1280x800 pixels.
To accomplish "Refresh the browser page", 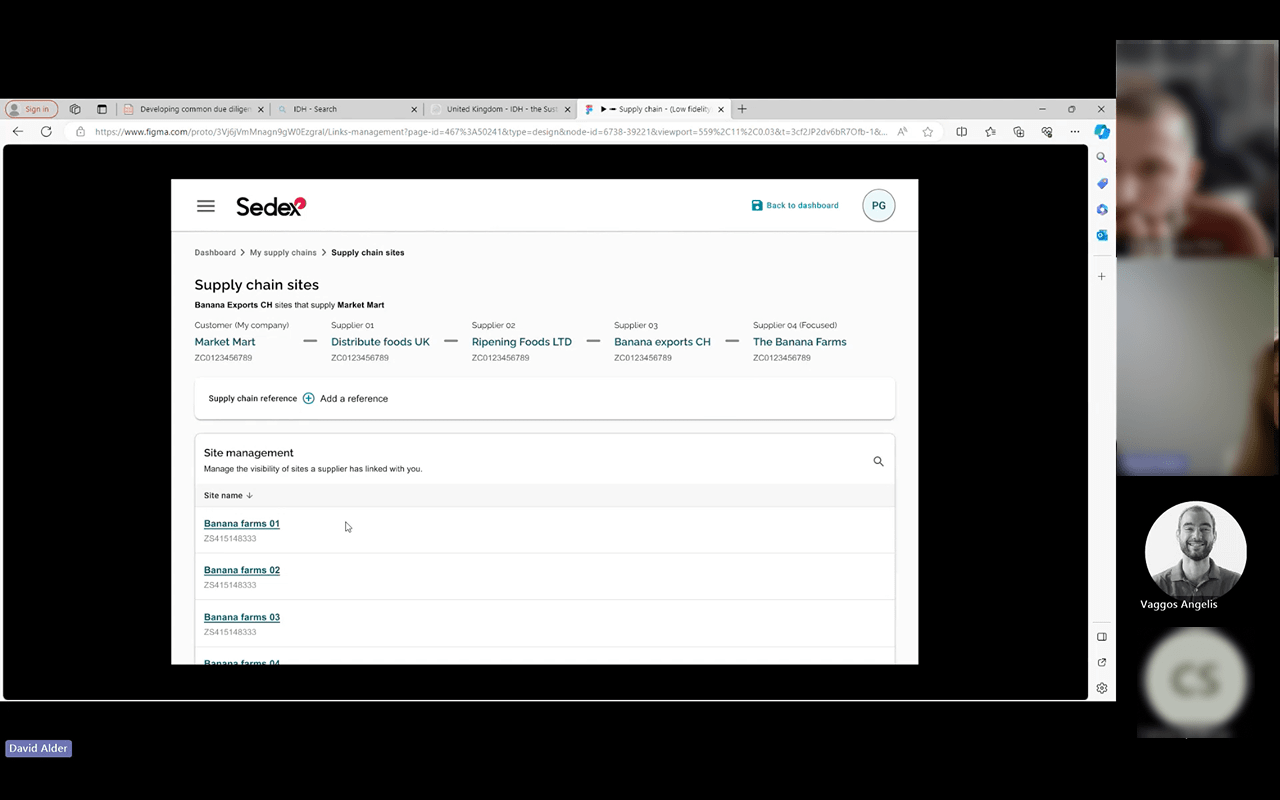I will click(x=46, y=131).
